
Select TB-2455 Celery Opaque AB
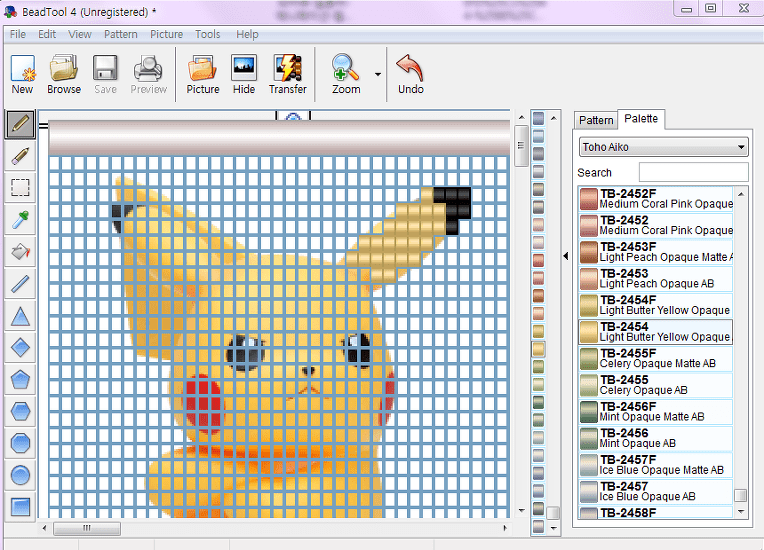[656, 385]
